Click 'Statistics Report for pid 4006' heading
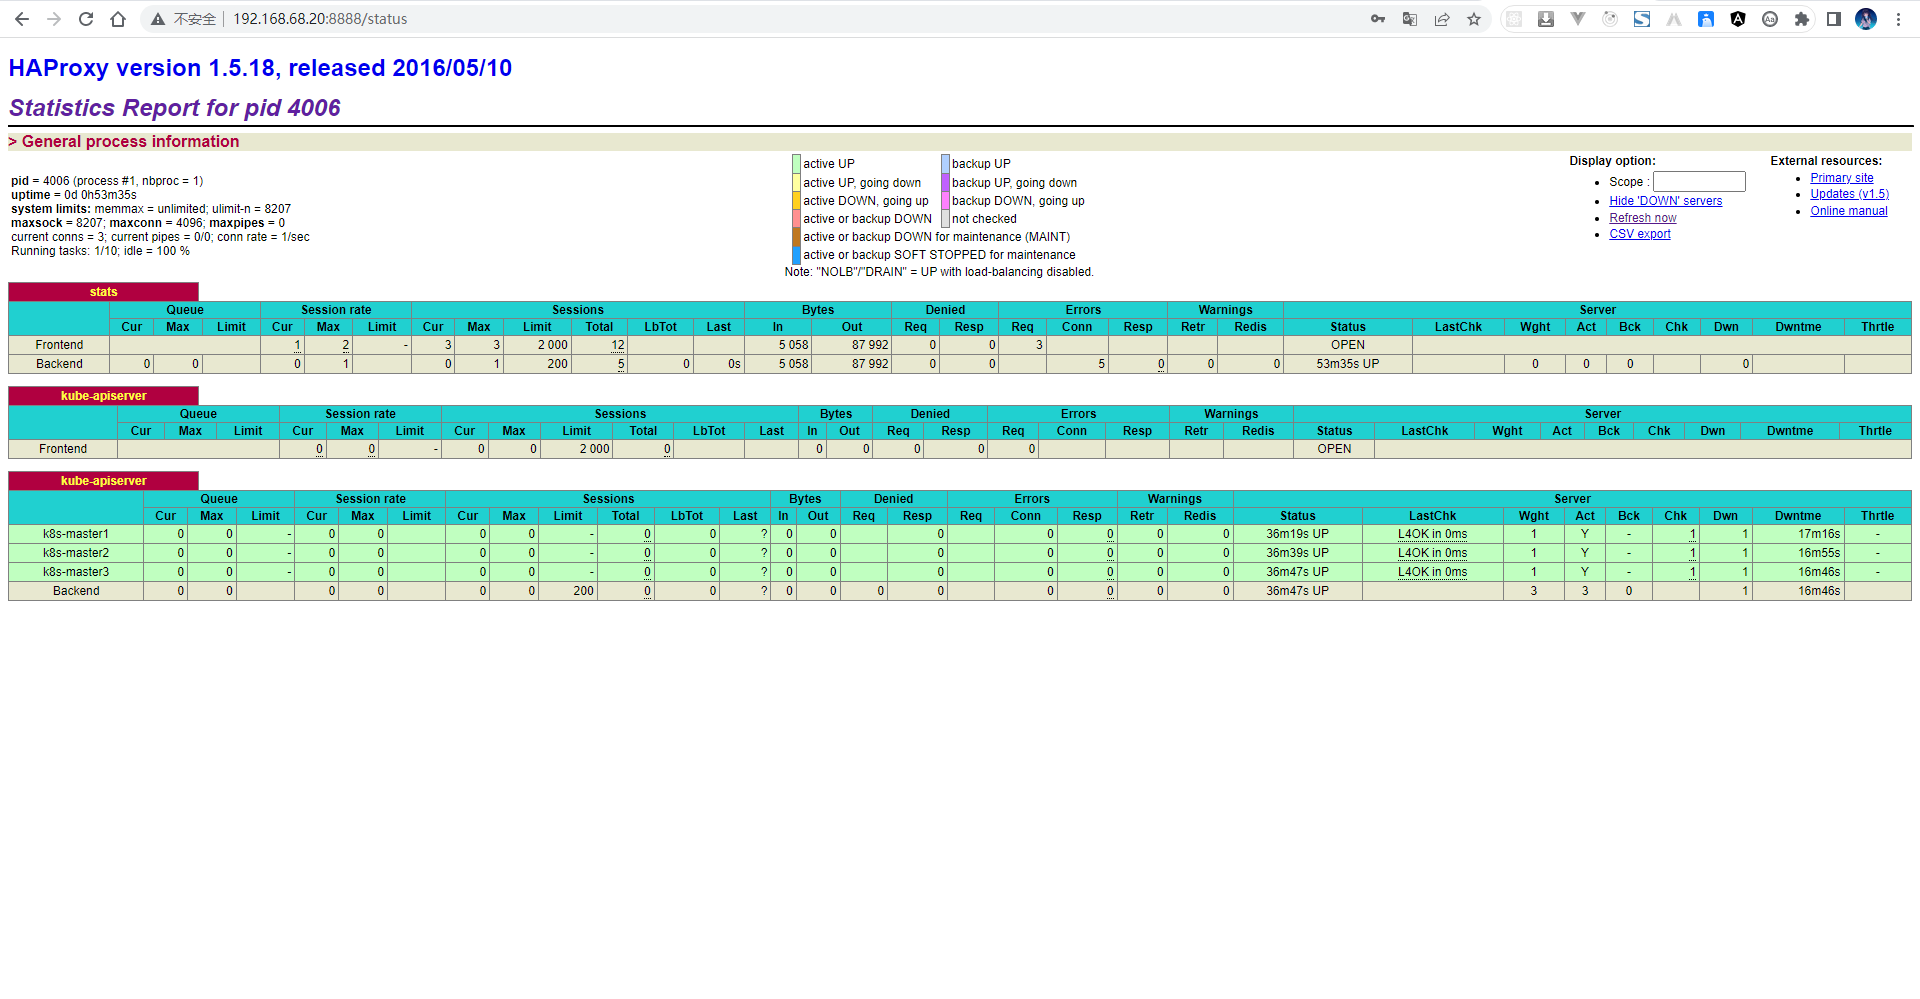The image size is (1920, 999). [x=175, y=108]
